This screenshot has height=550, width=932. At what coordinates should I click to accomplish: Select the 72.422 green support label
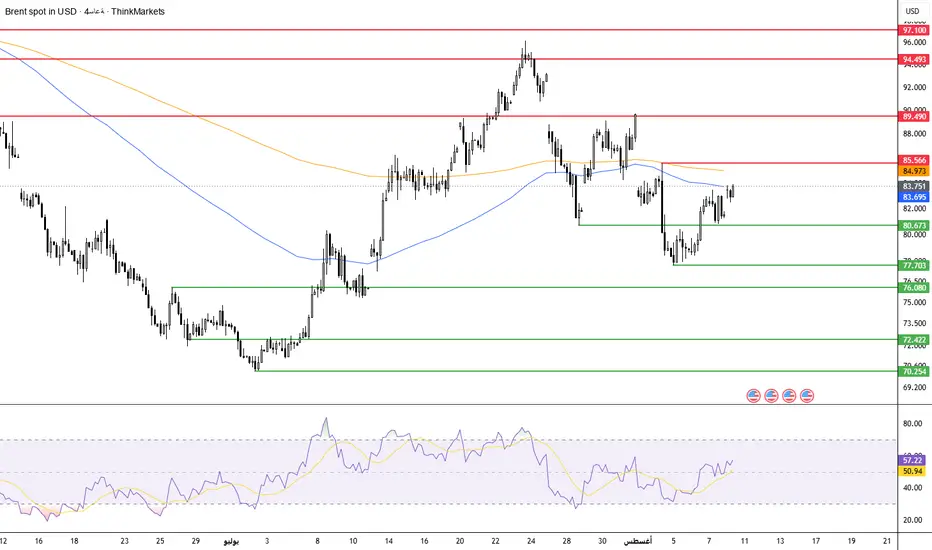[914, 340]
